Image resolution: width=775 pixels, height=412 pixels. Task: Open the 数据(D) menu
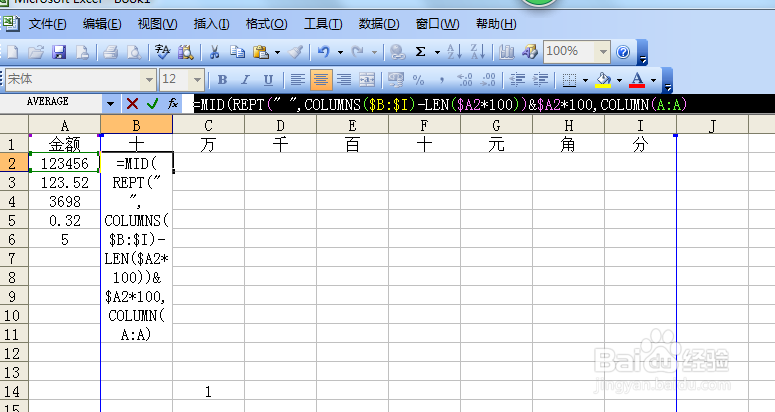pyautogui.click(x=379, y=24)
